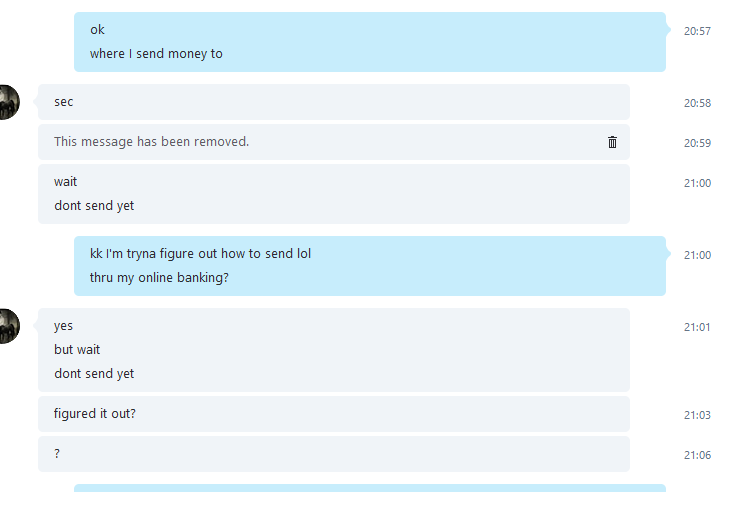
Task: Open the contact avatar beside 'sec' message
Action: [x=9, y=102]
